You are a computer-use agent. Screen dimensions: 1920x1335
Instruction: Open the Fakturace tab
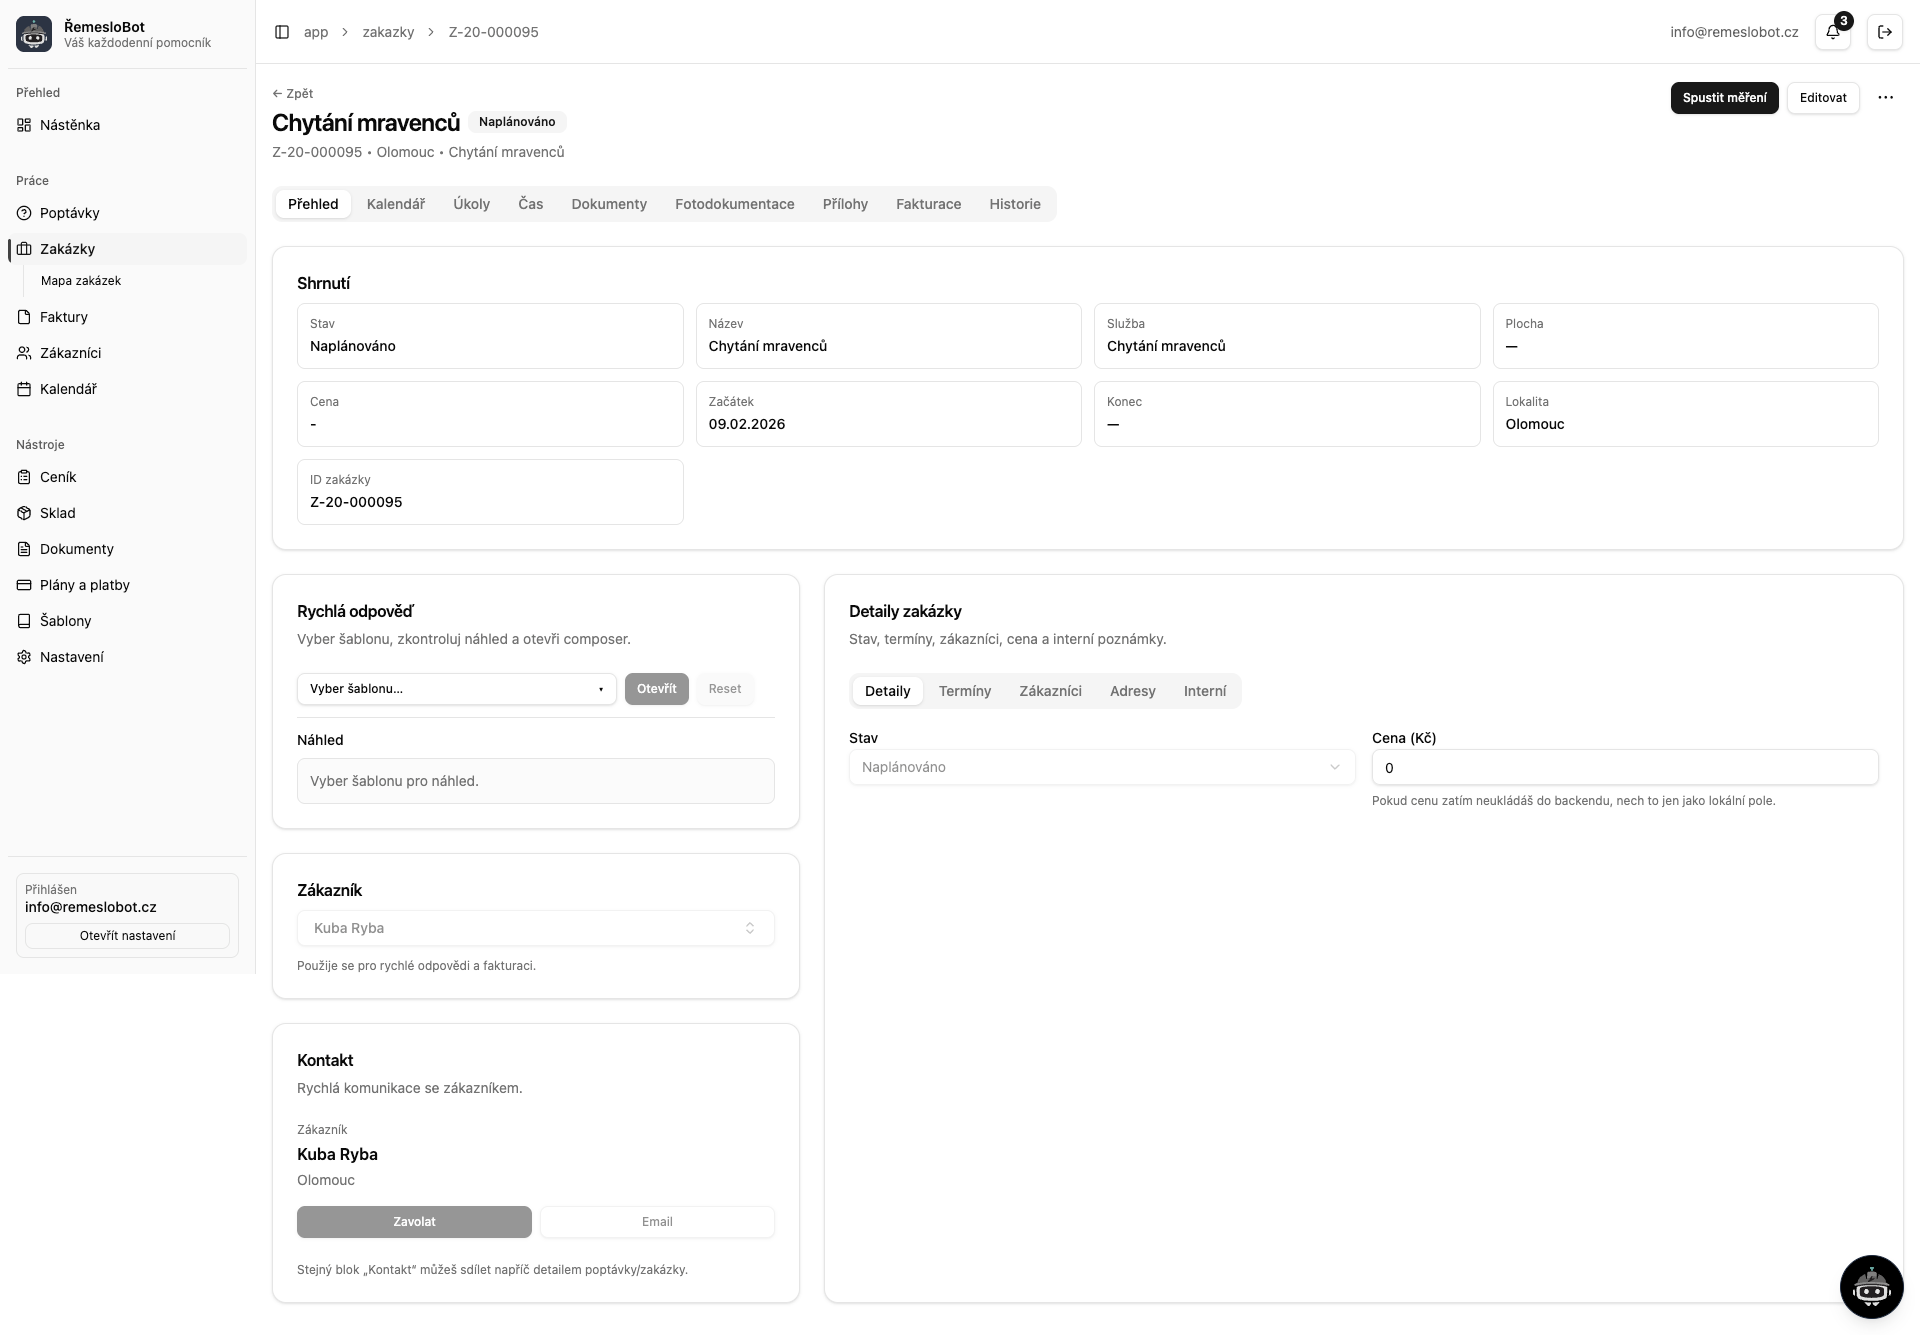(928, 204)
